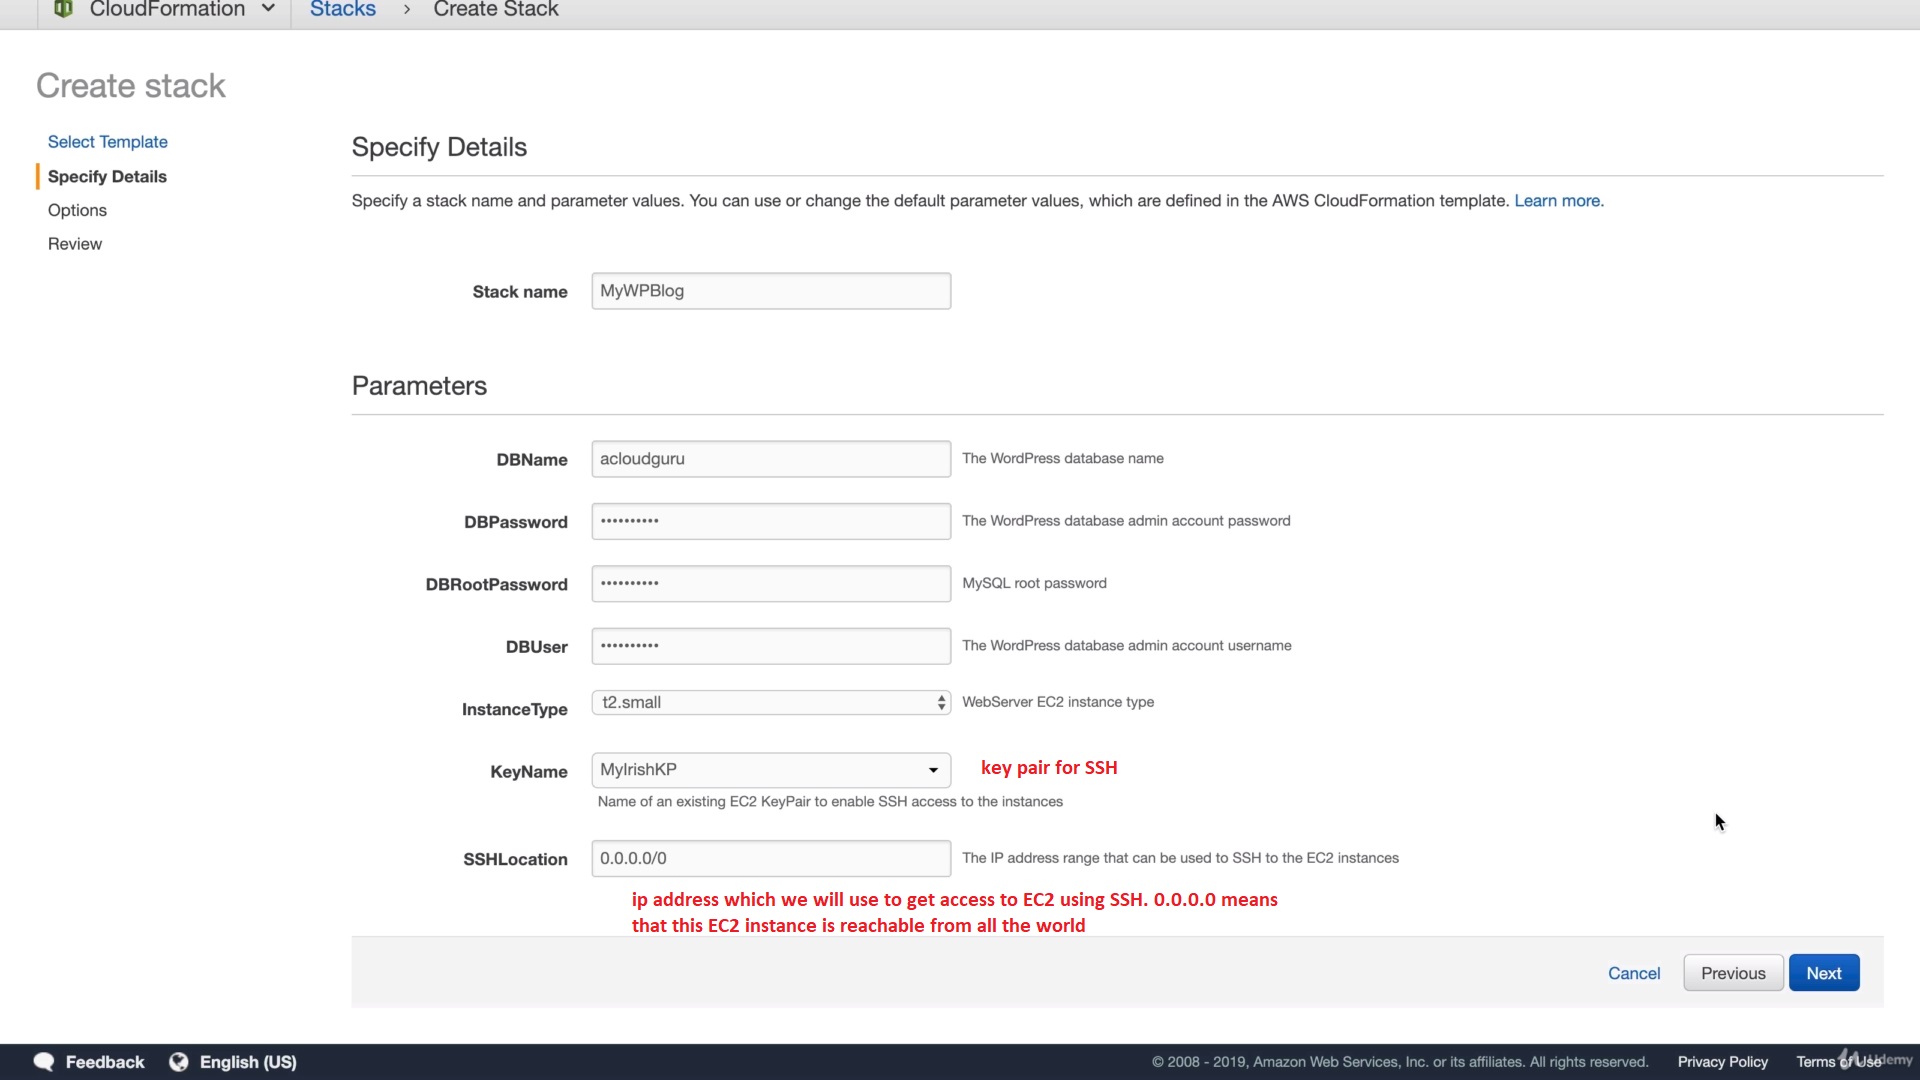Screen dimensions: 1920x1080
Task: Click the Stack name input field
Action: [770, 291]
